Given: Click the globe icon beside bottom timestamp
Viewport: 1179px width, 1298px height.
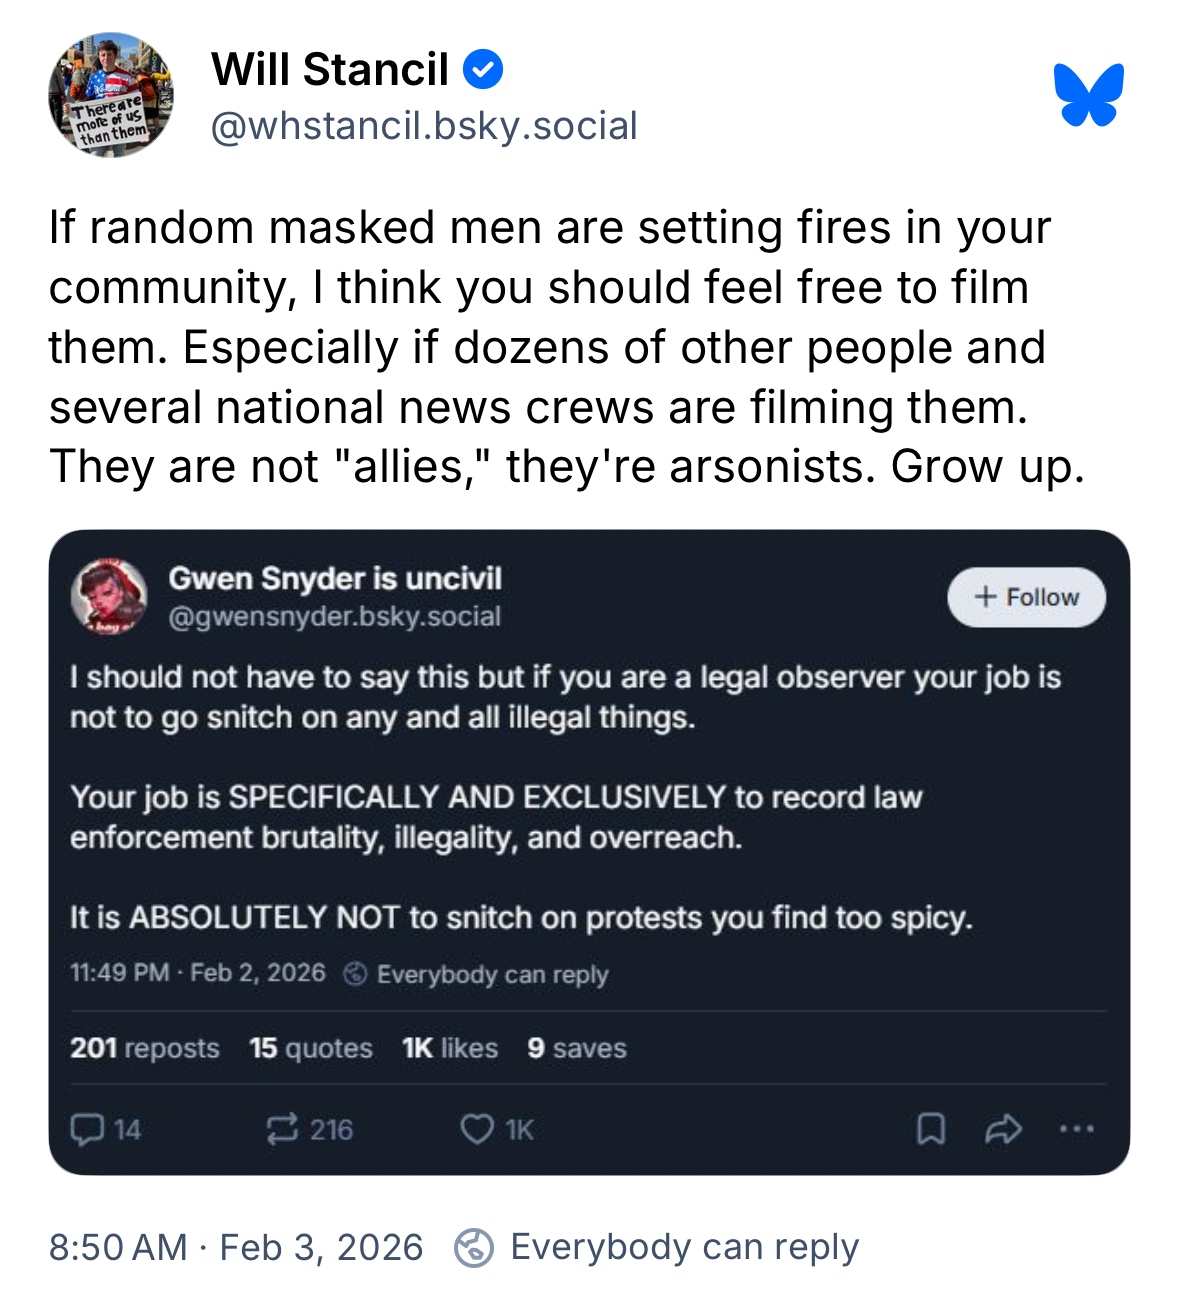Looking at the screenshot, I should pos(473,1248).
